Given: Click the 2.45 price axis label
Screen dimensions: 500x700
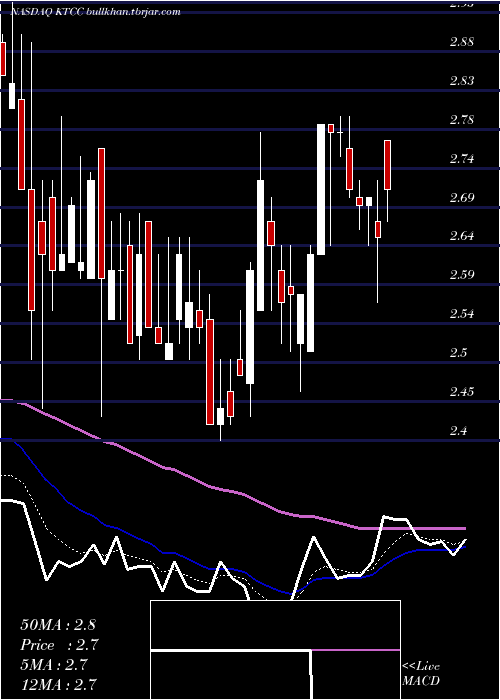Looking at the screenshot, I should click(462, 392).
